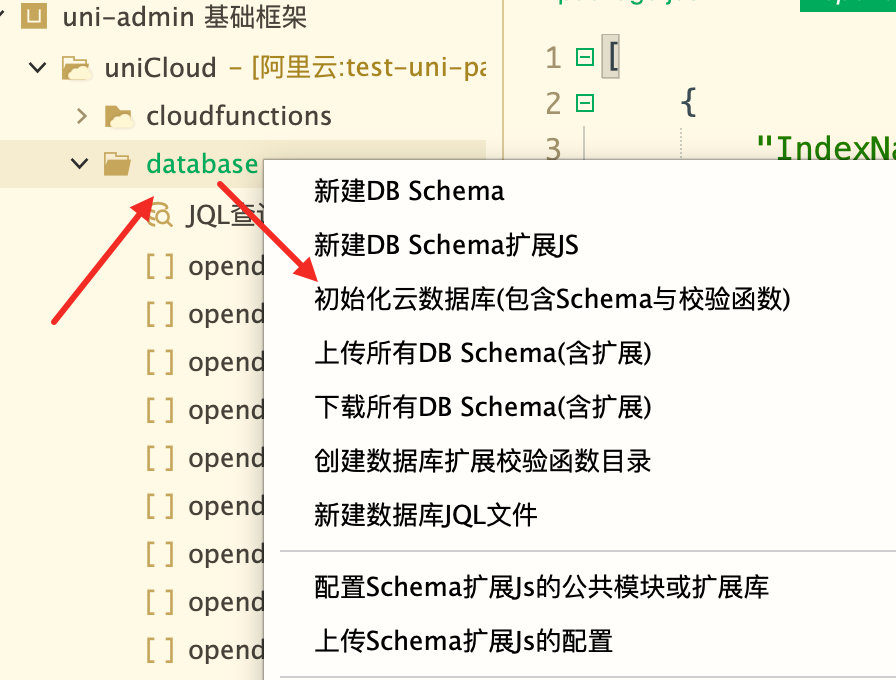Click the uni-admin project icon

click(x=33, y=17)
